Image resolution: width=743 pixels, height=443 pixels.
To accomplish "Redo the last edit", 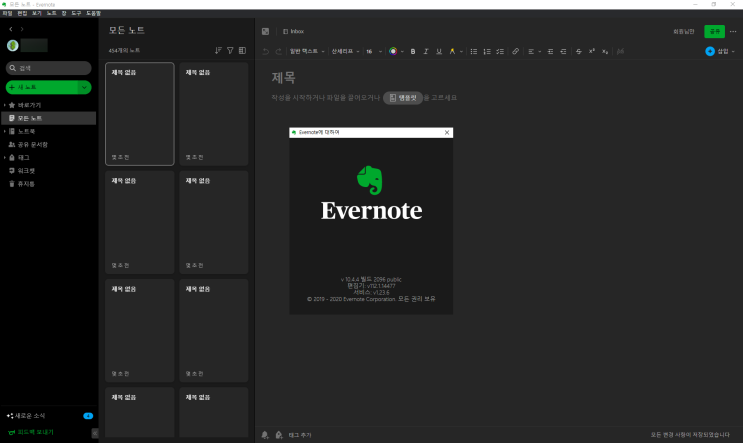I will (x=279, y=51).
